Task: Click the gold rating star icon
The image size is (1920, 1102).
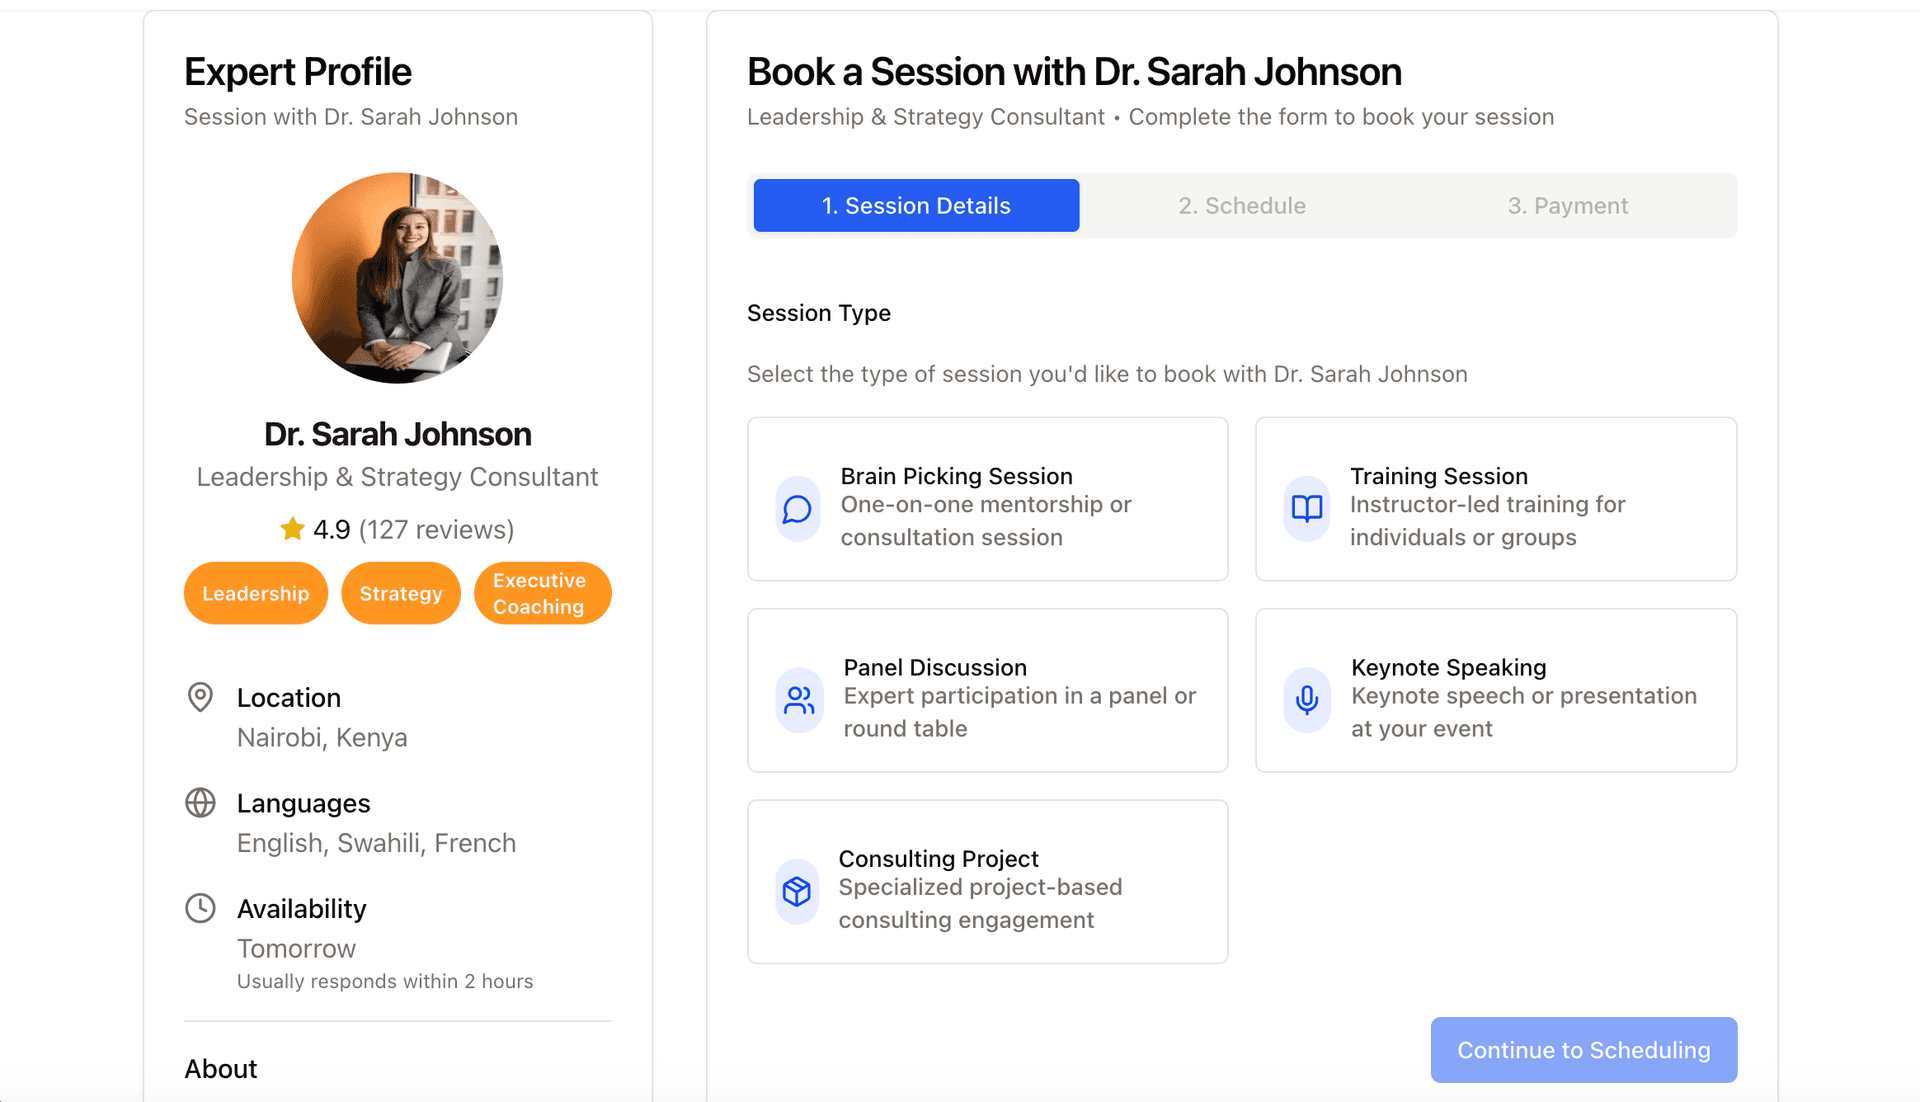Action: (x=292, y=528)
